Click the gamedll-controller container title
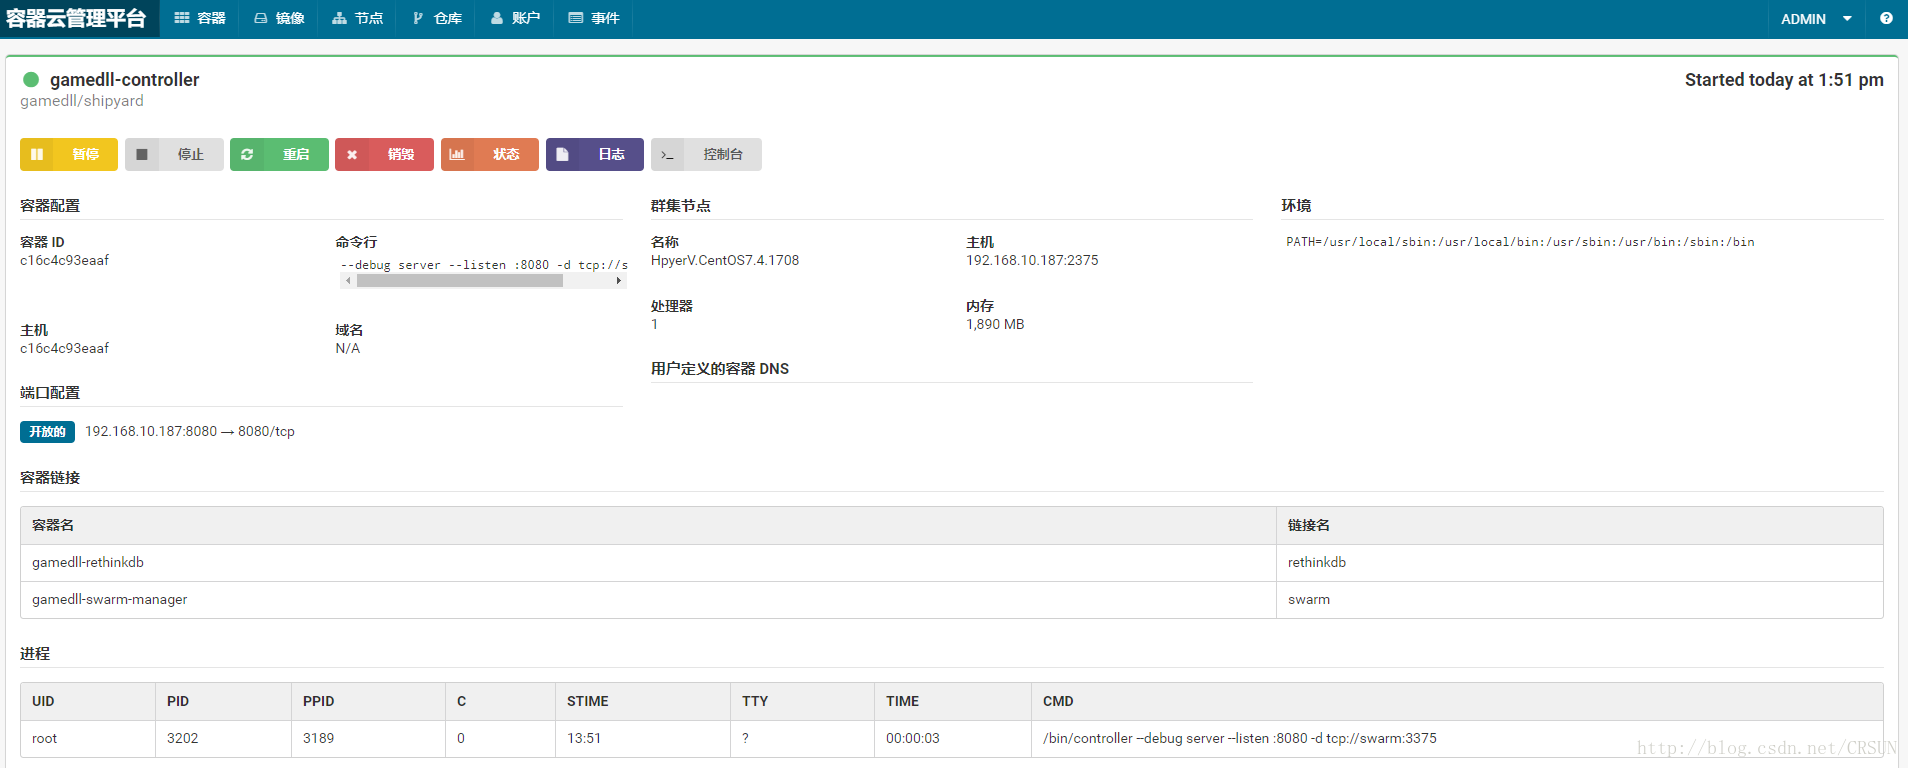Viewport: 1908px width, 768px height. (125, 79)
